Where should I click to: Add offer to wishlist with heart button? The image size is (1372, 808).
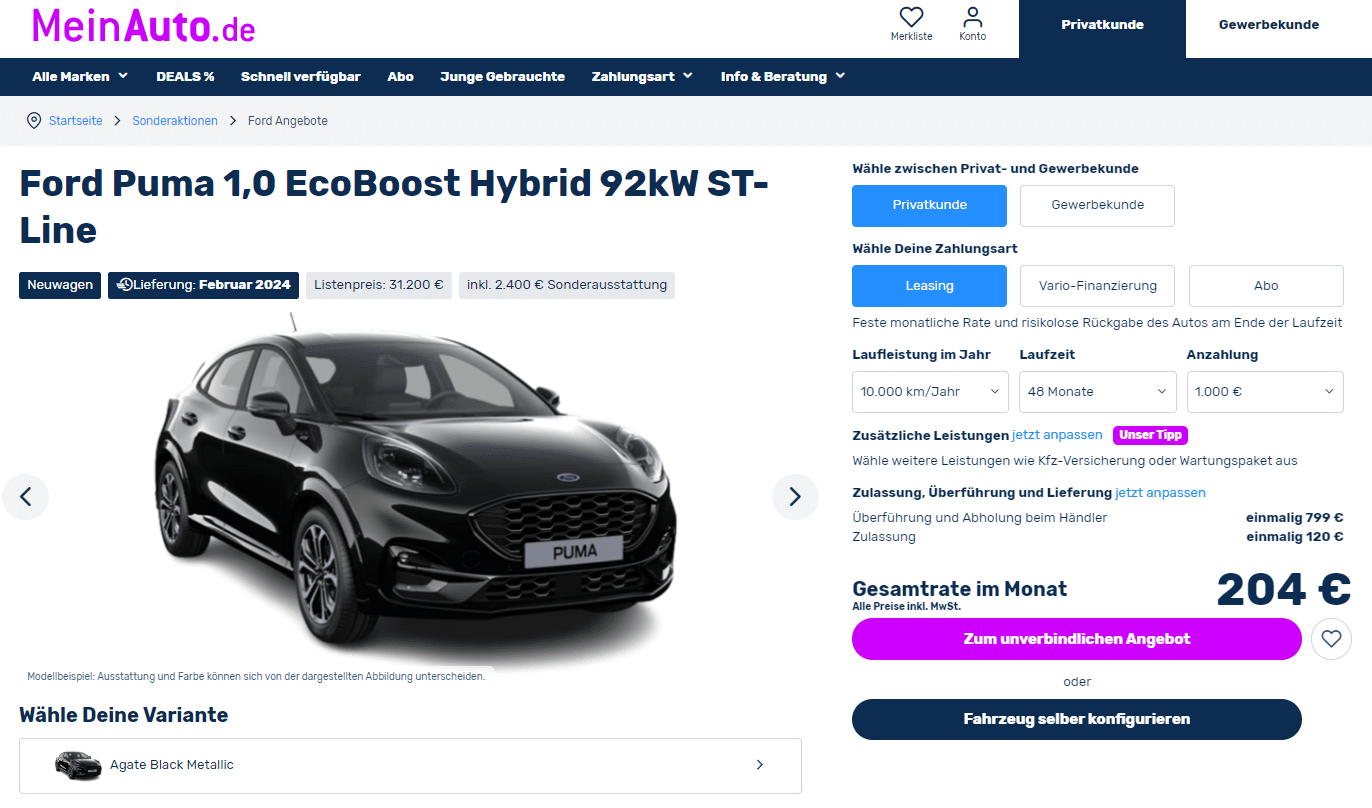coord(1330,639)
